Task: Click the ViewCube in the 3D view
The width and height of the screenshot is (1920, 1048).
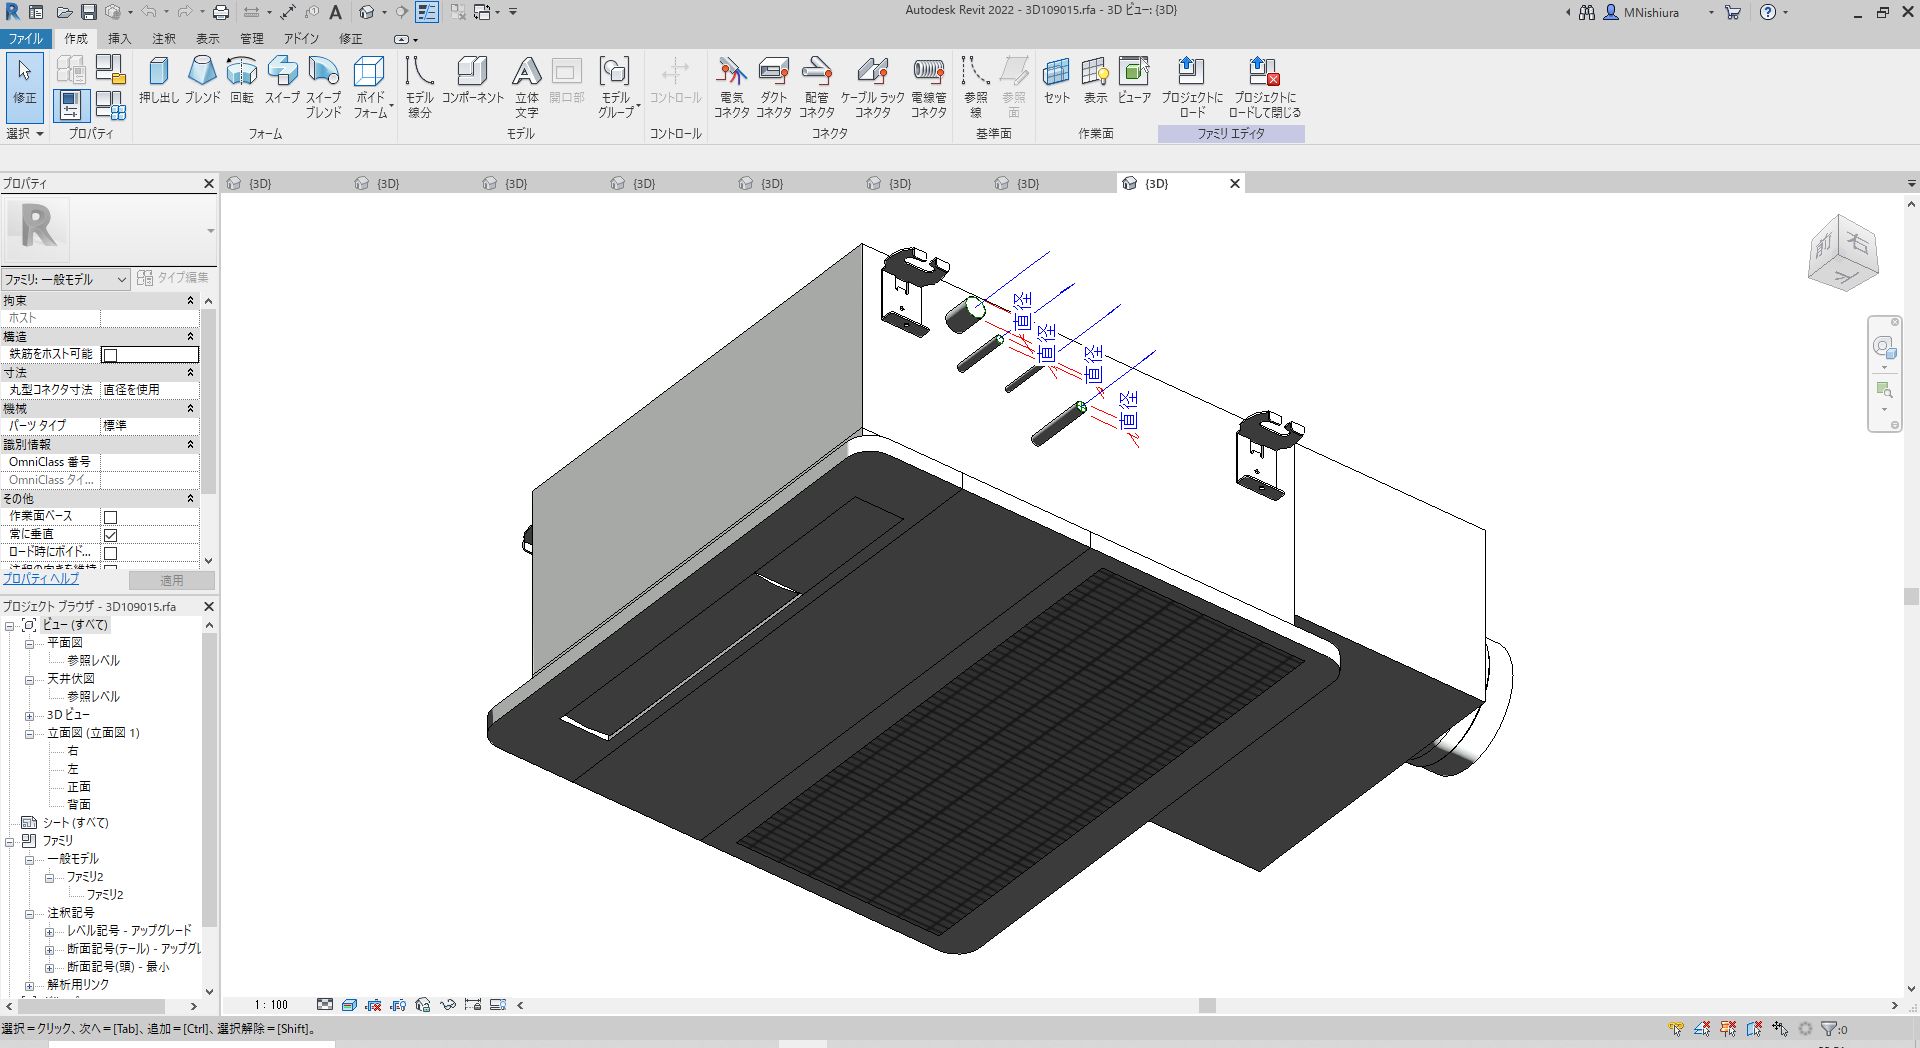Action: point(1842,253)
